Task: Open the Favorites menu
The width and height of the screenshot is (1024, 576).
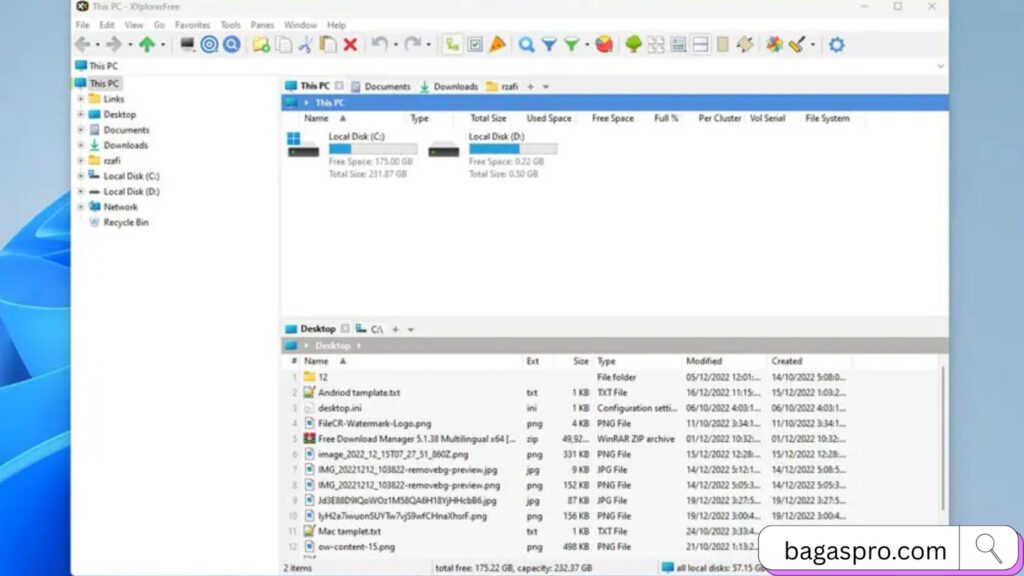Action: [192, 25]
